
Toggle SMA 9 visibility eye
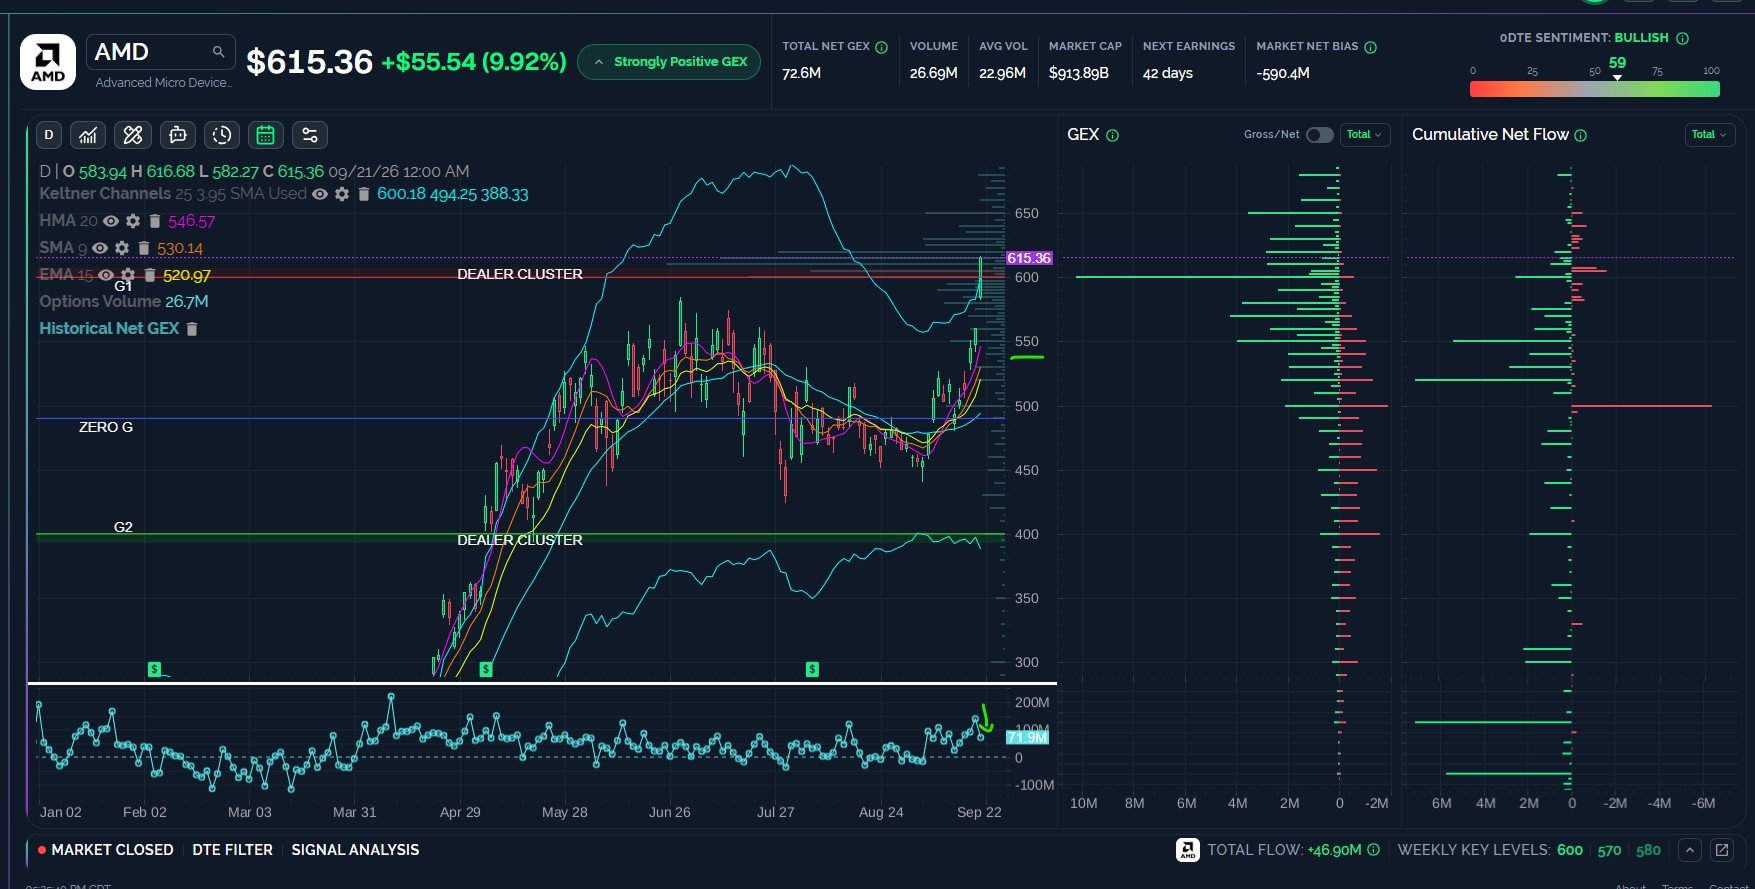coord(100,248)
